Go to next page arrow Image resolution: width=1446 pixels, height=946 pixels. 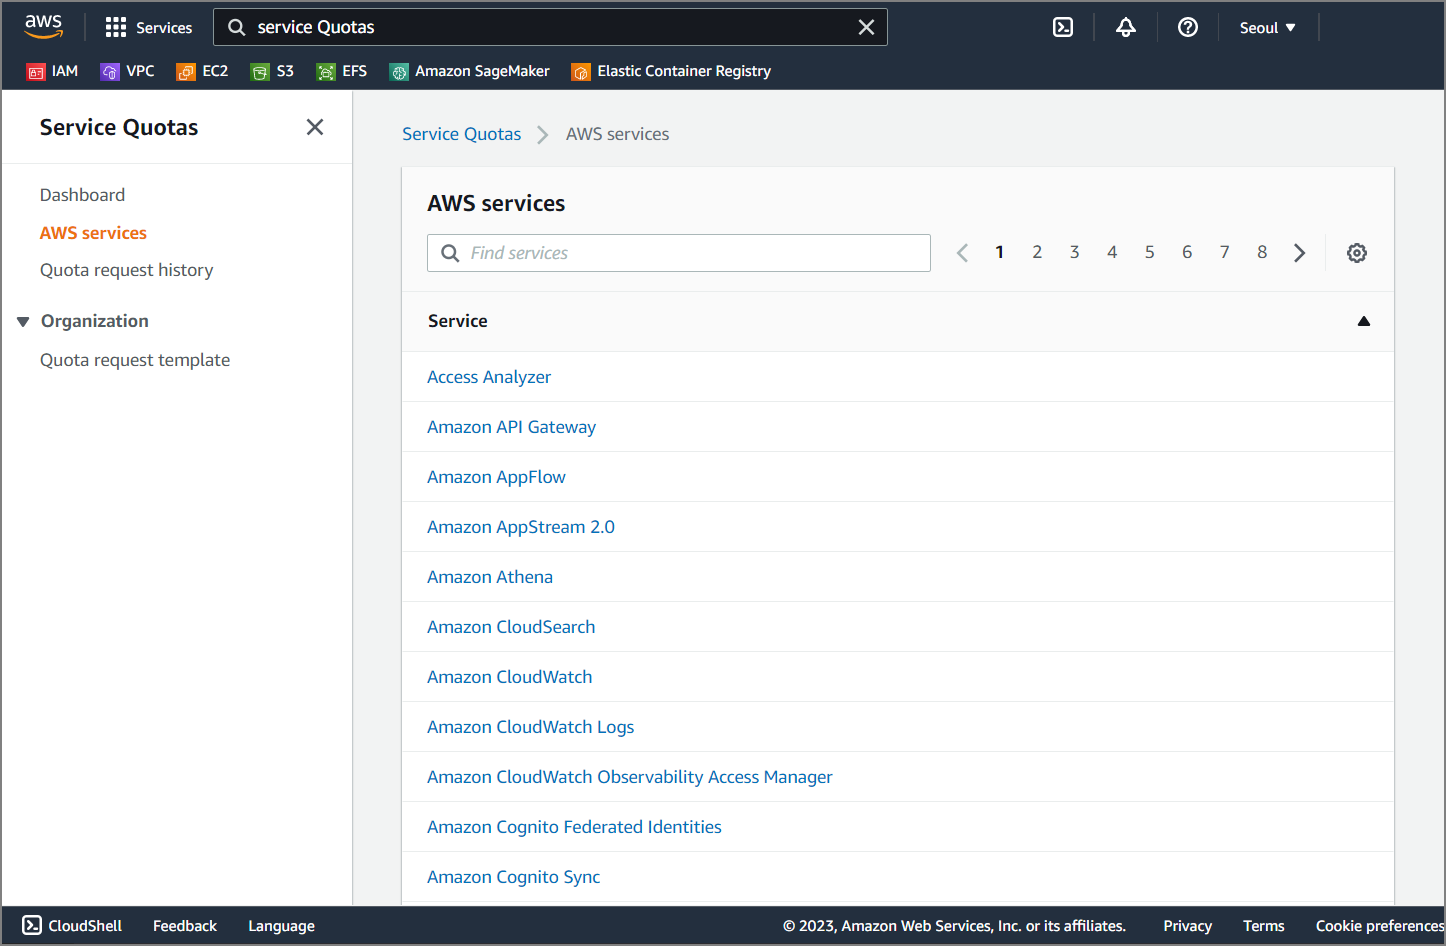coord(1299,253)
